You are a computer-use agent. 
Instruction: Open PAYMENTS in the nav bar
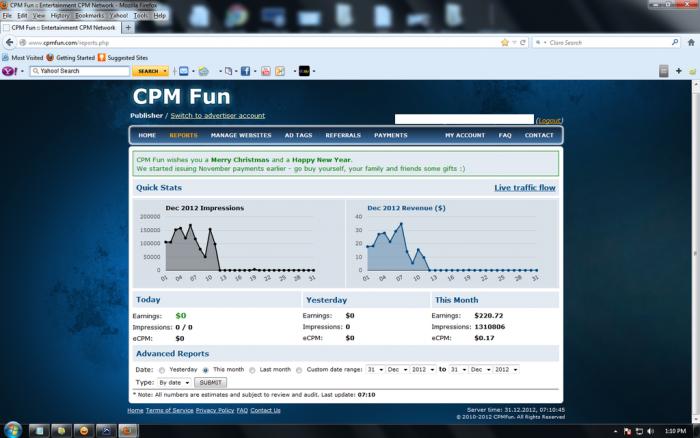pyautogui.click(x=391, y=135)
